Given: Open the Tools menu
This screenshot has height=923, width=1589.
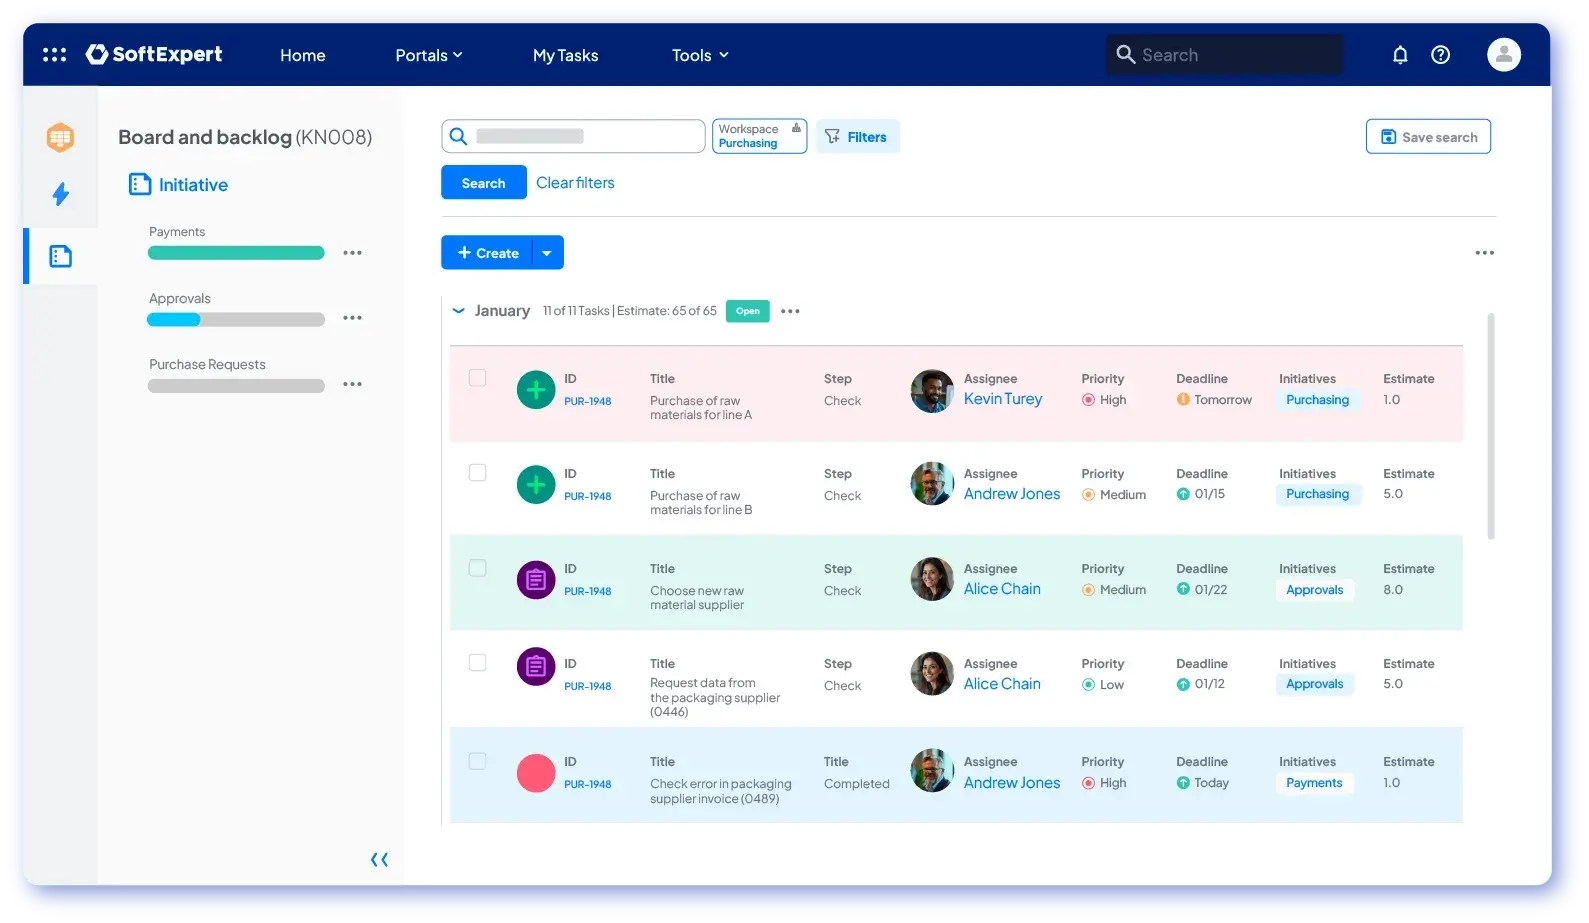Looking at the screenshot, I should tap(699, 55).
